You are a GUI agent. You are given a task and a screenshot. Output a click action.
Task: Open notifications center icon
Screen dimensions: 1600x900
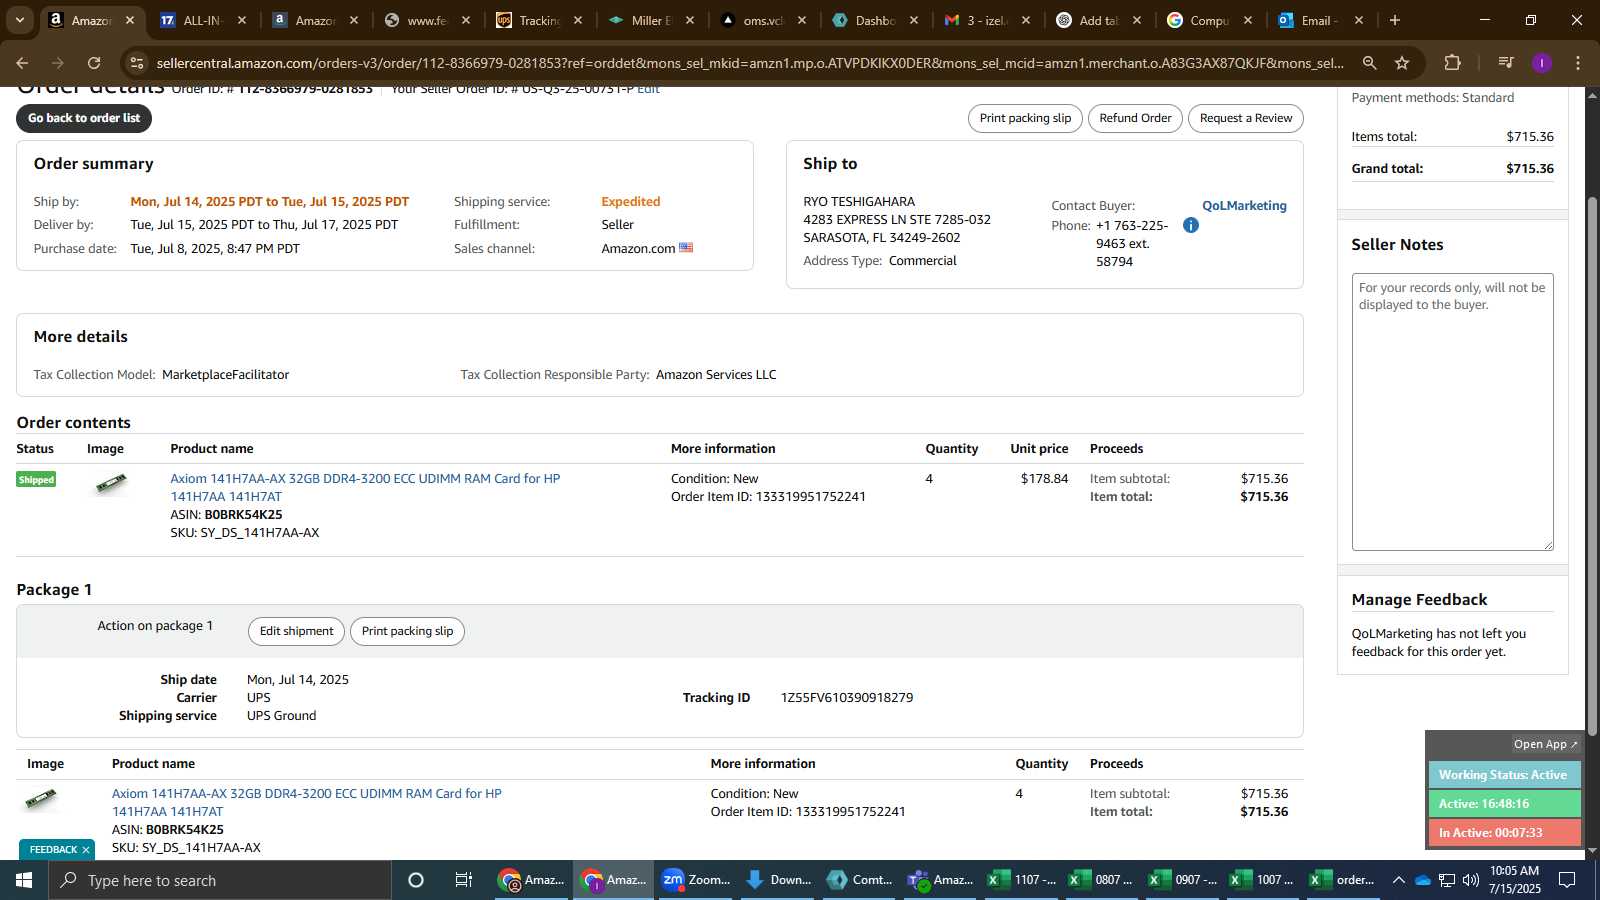tap(1568, 880)
